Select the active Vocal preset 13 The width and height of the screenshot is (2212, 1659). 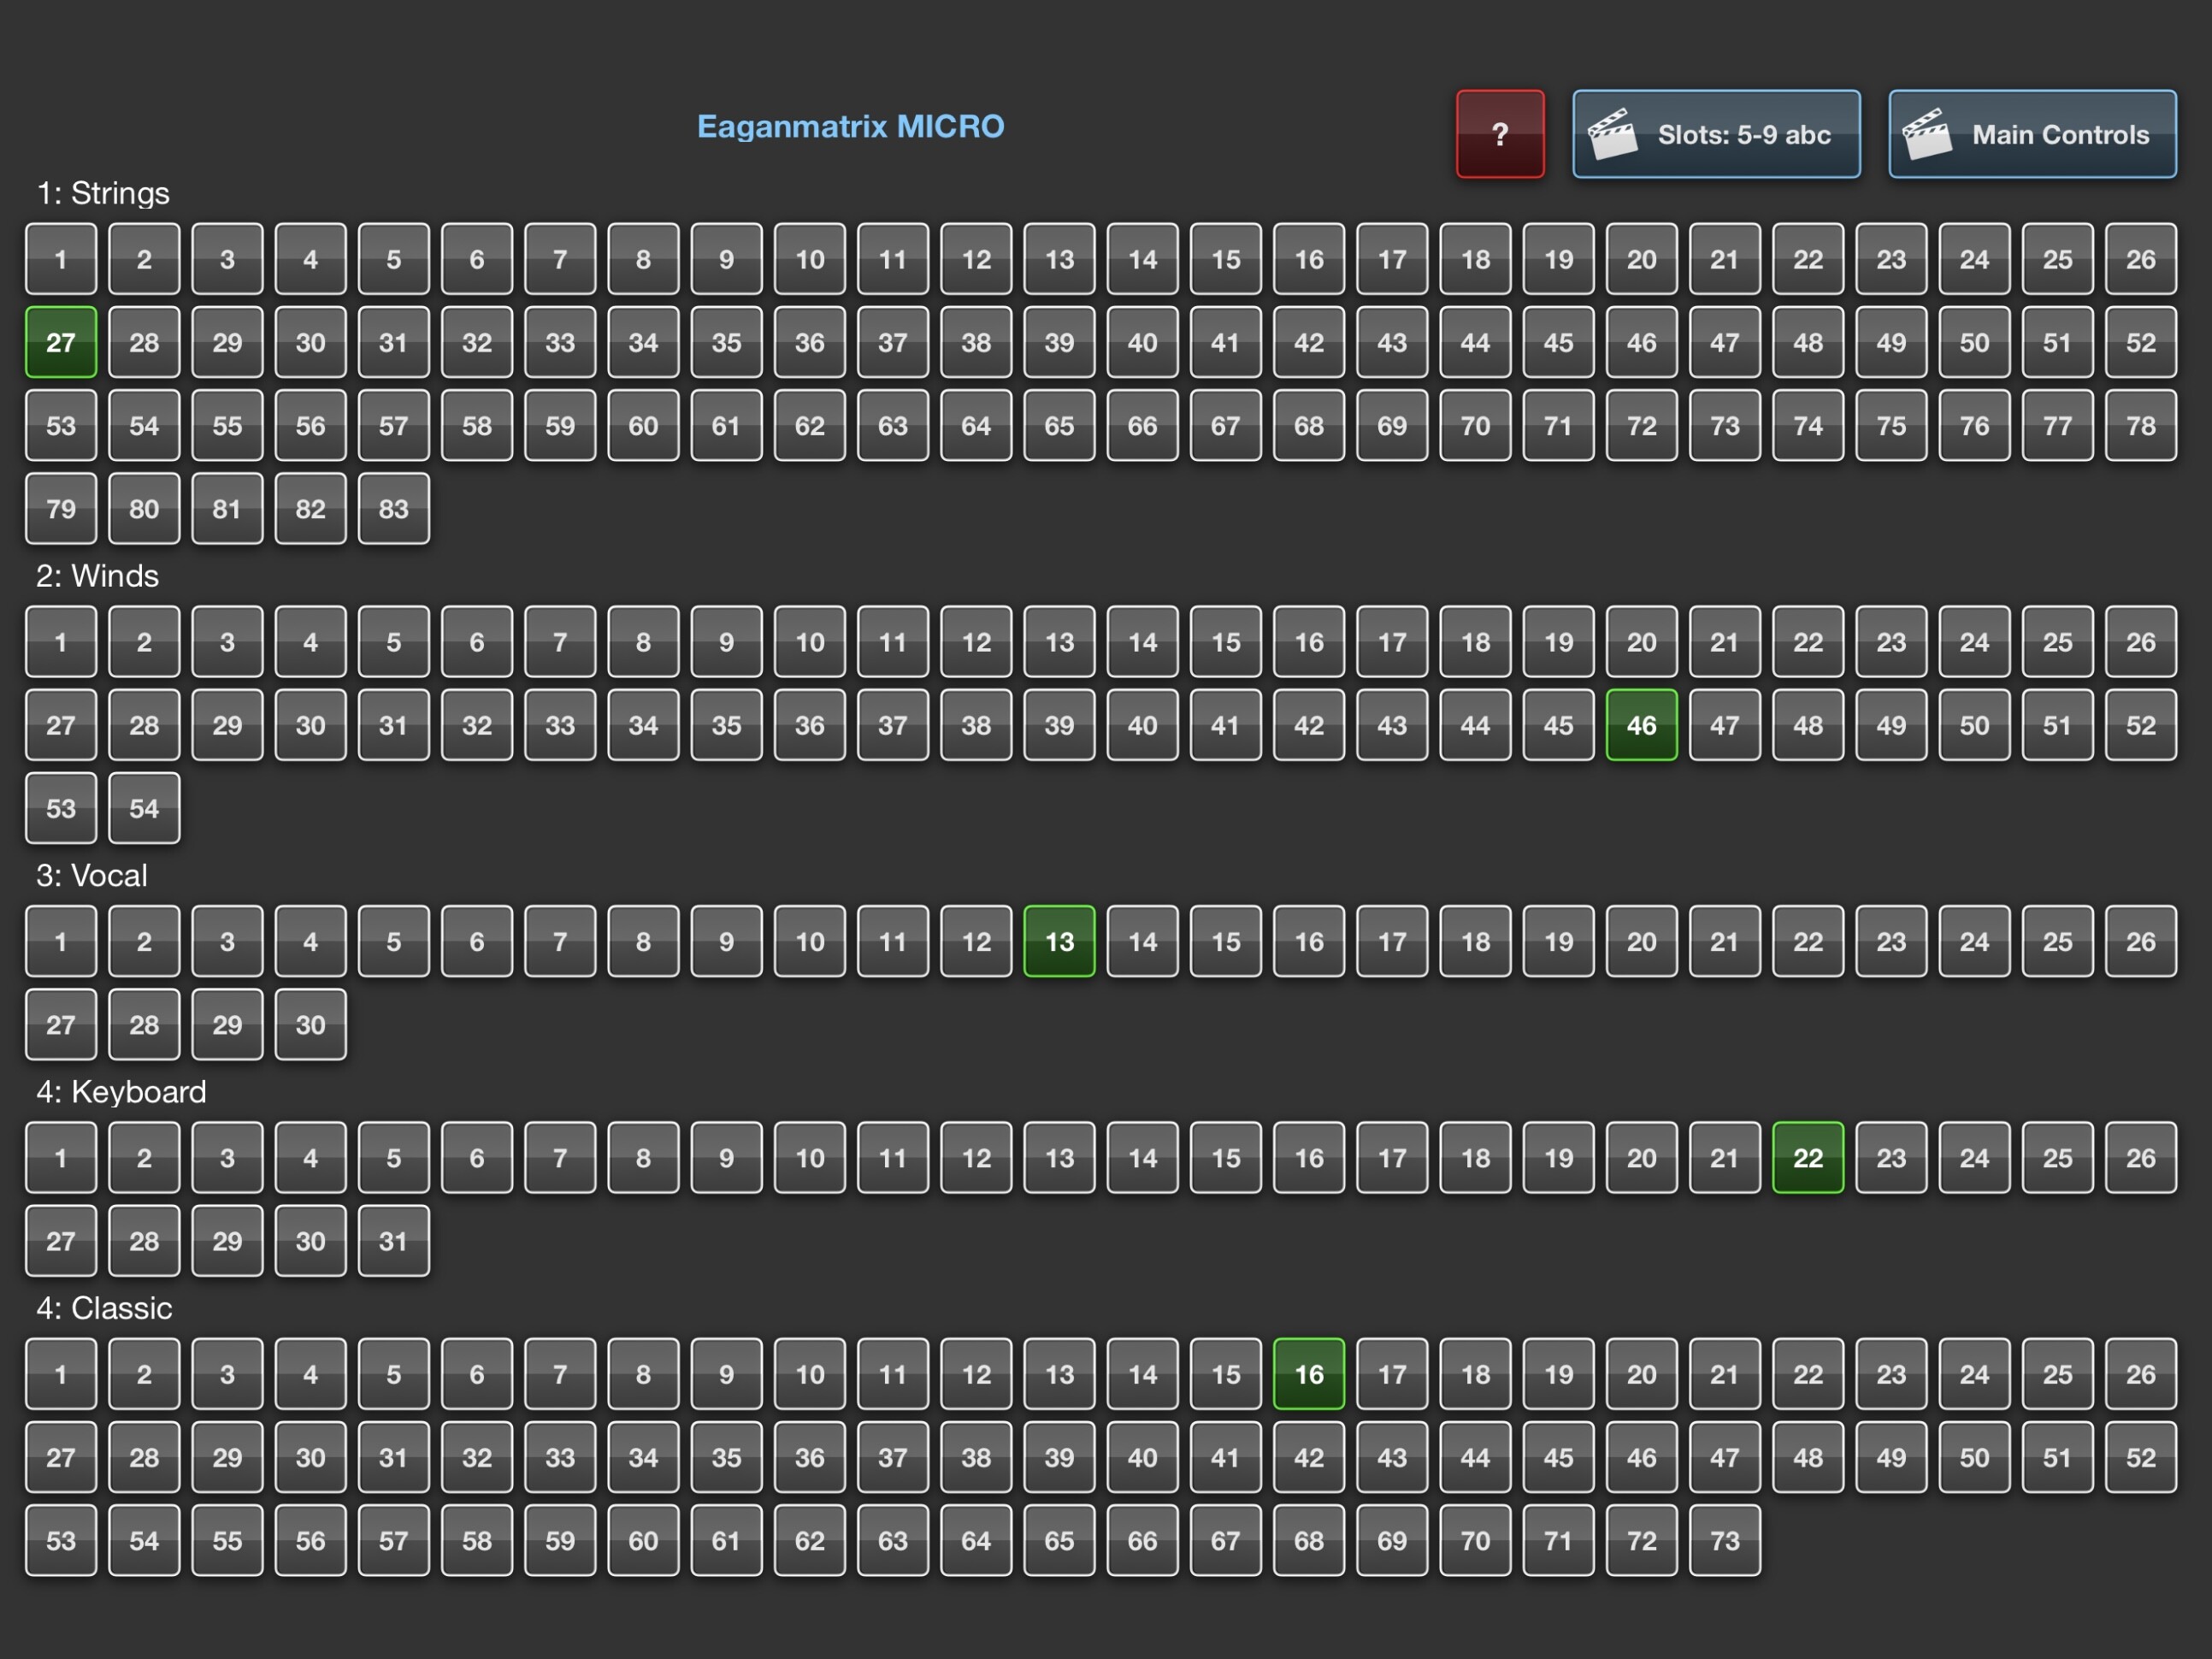1059,941
